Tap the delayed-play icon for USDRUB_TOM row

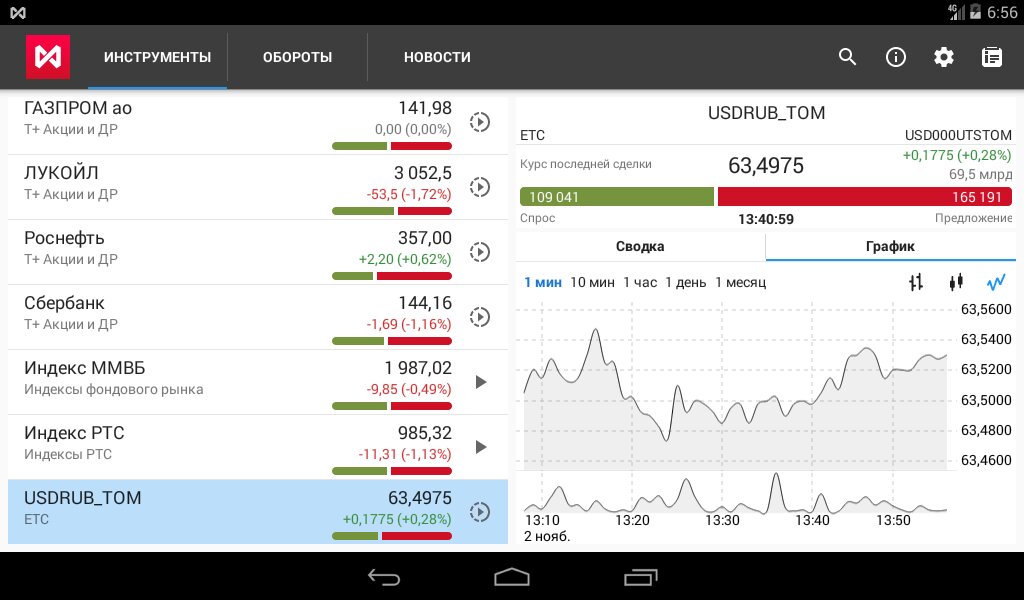480,512
